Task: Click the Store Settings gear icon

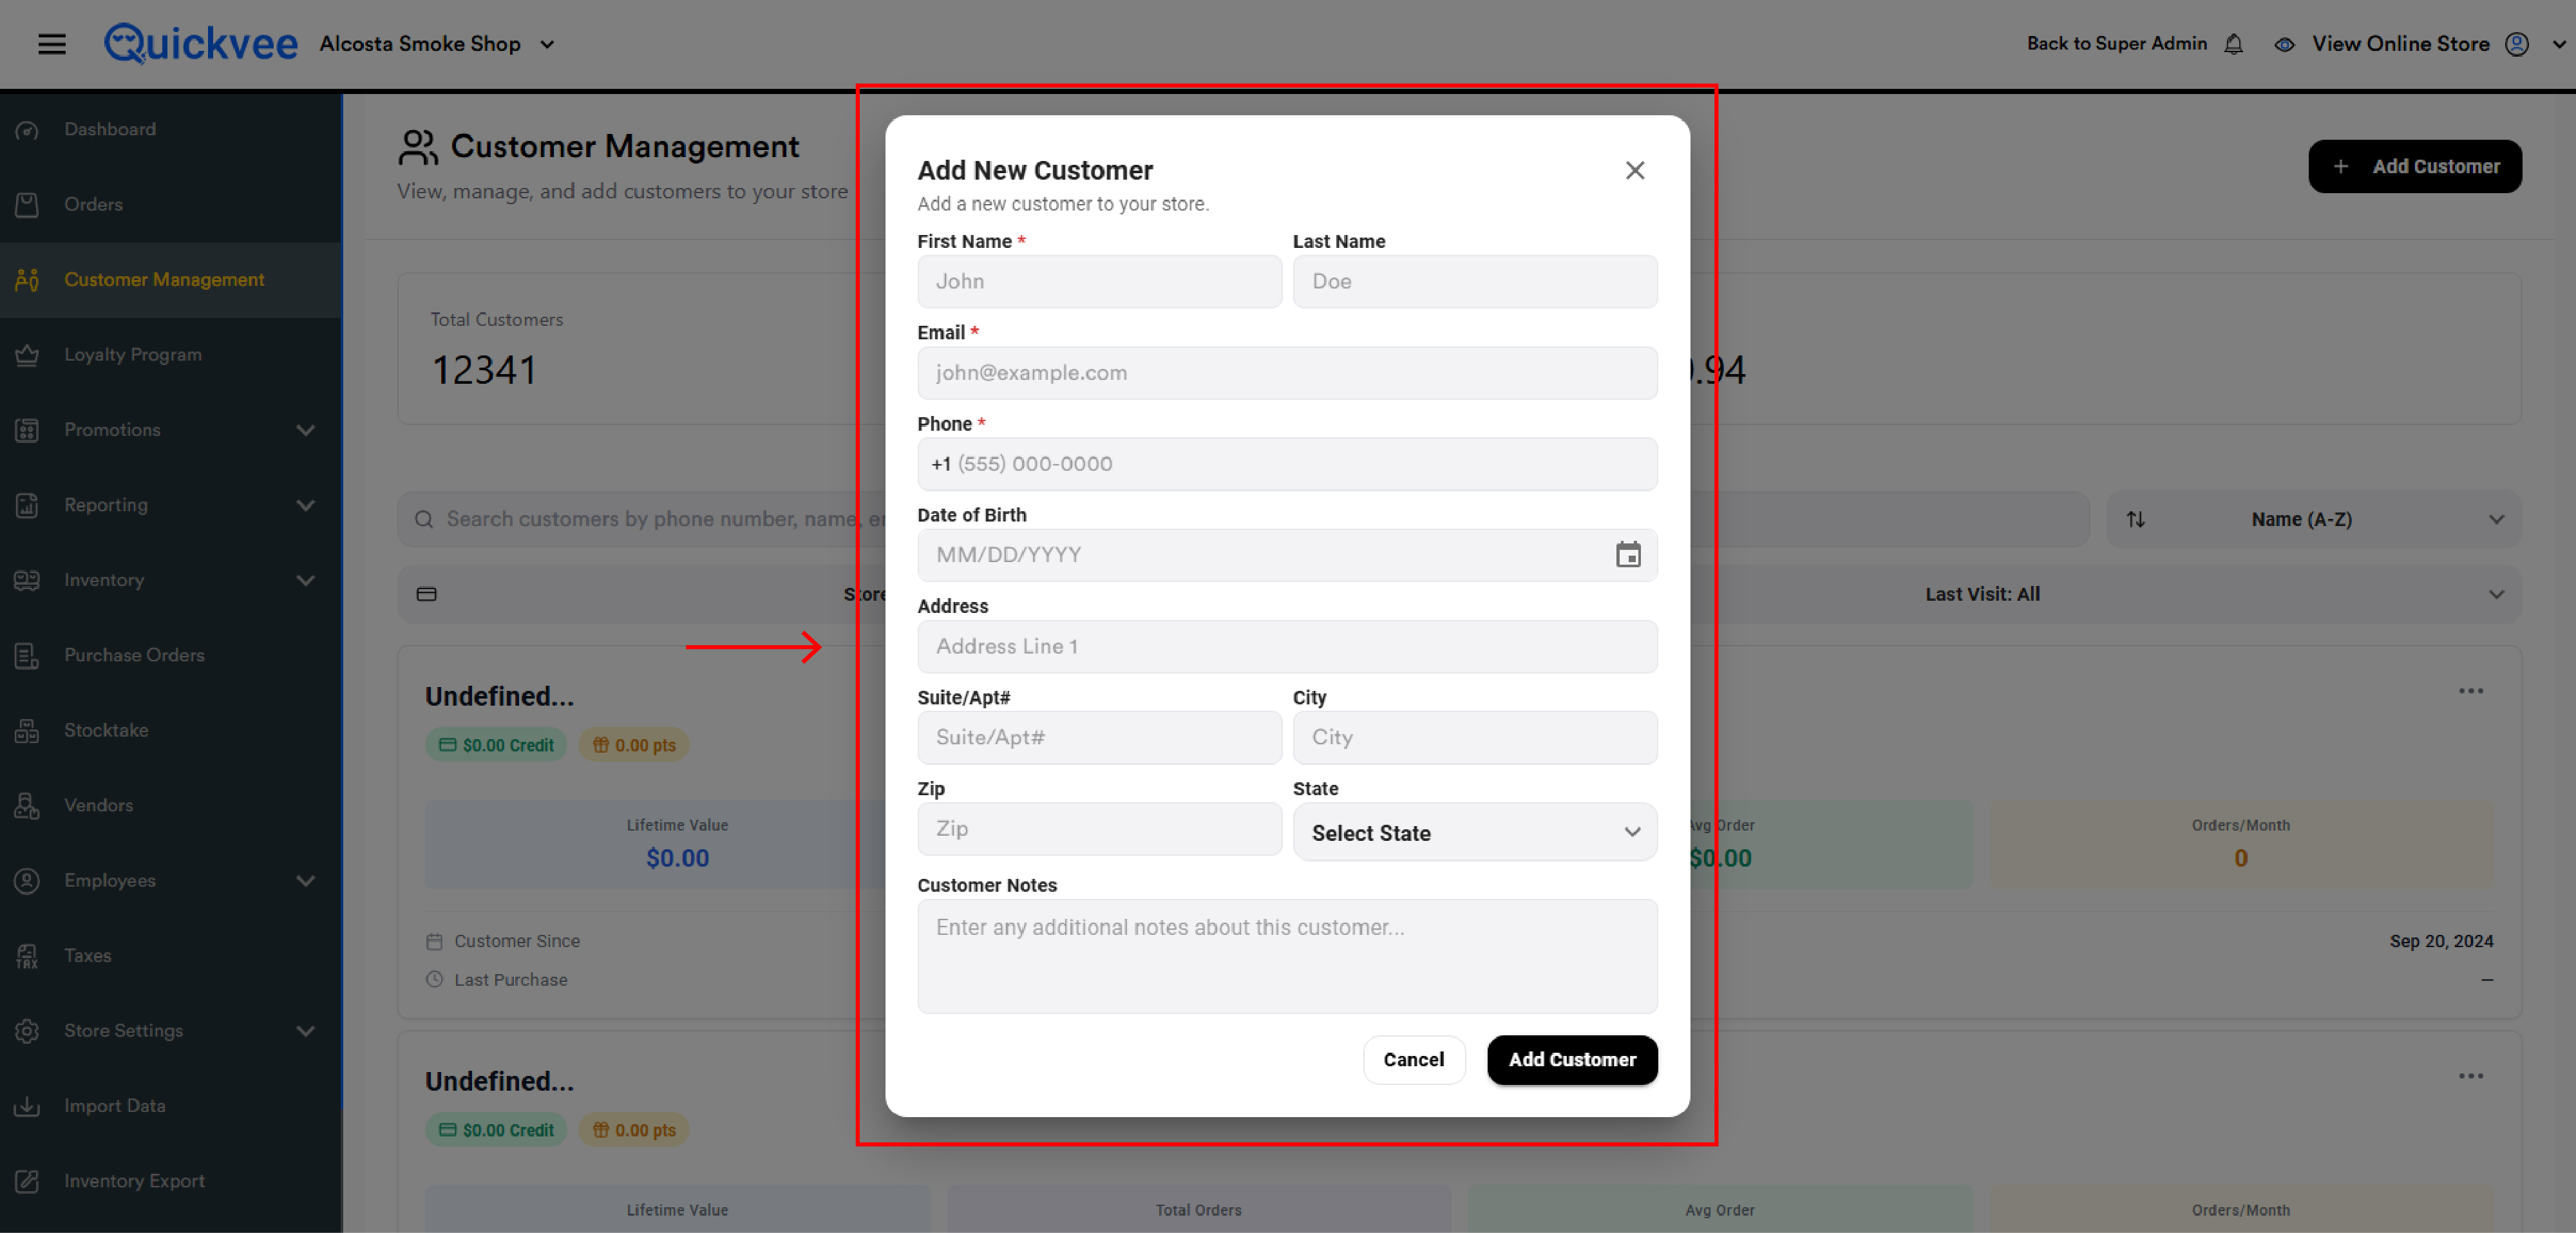Action: click(x=27, y=1030)
